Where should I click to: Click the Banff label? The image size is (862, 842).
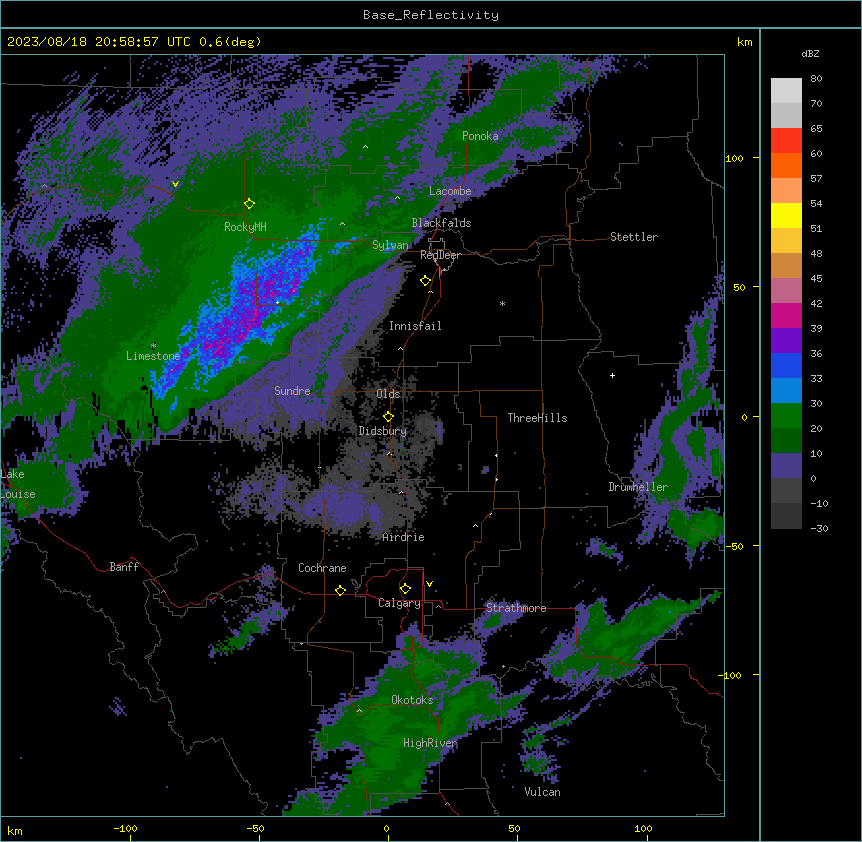pyautogui.click(x=124, y=567)
